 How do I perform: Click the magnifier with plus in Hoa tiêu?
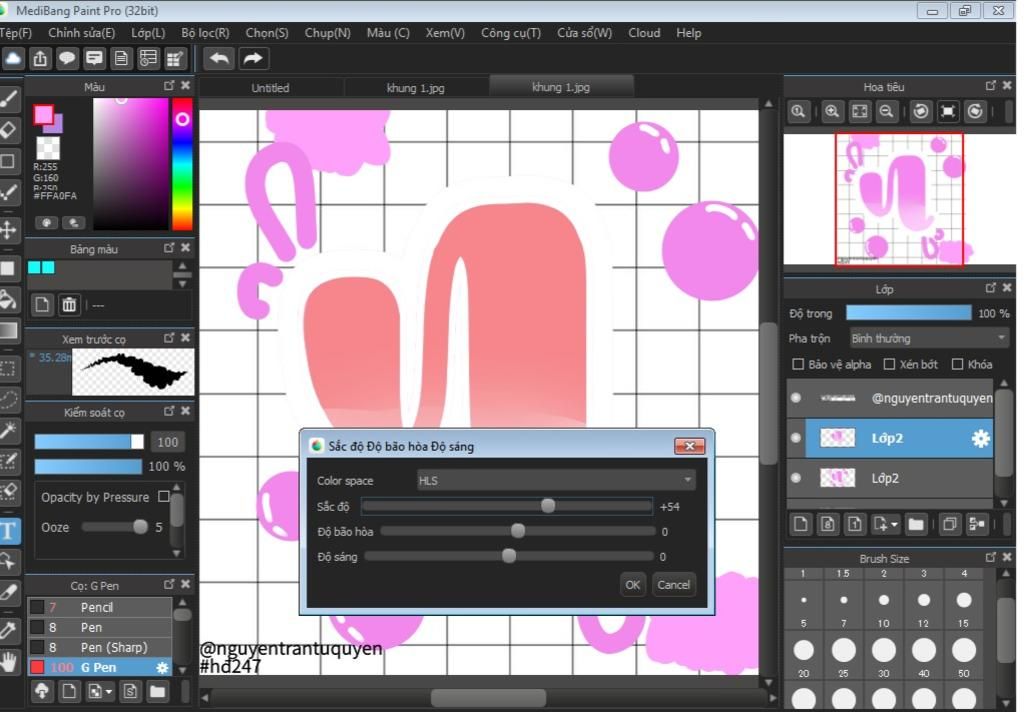(x=831, y=112)
